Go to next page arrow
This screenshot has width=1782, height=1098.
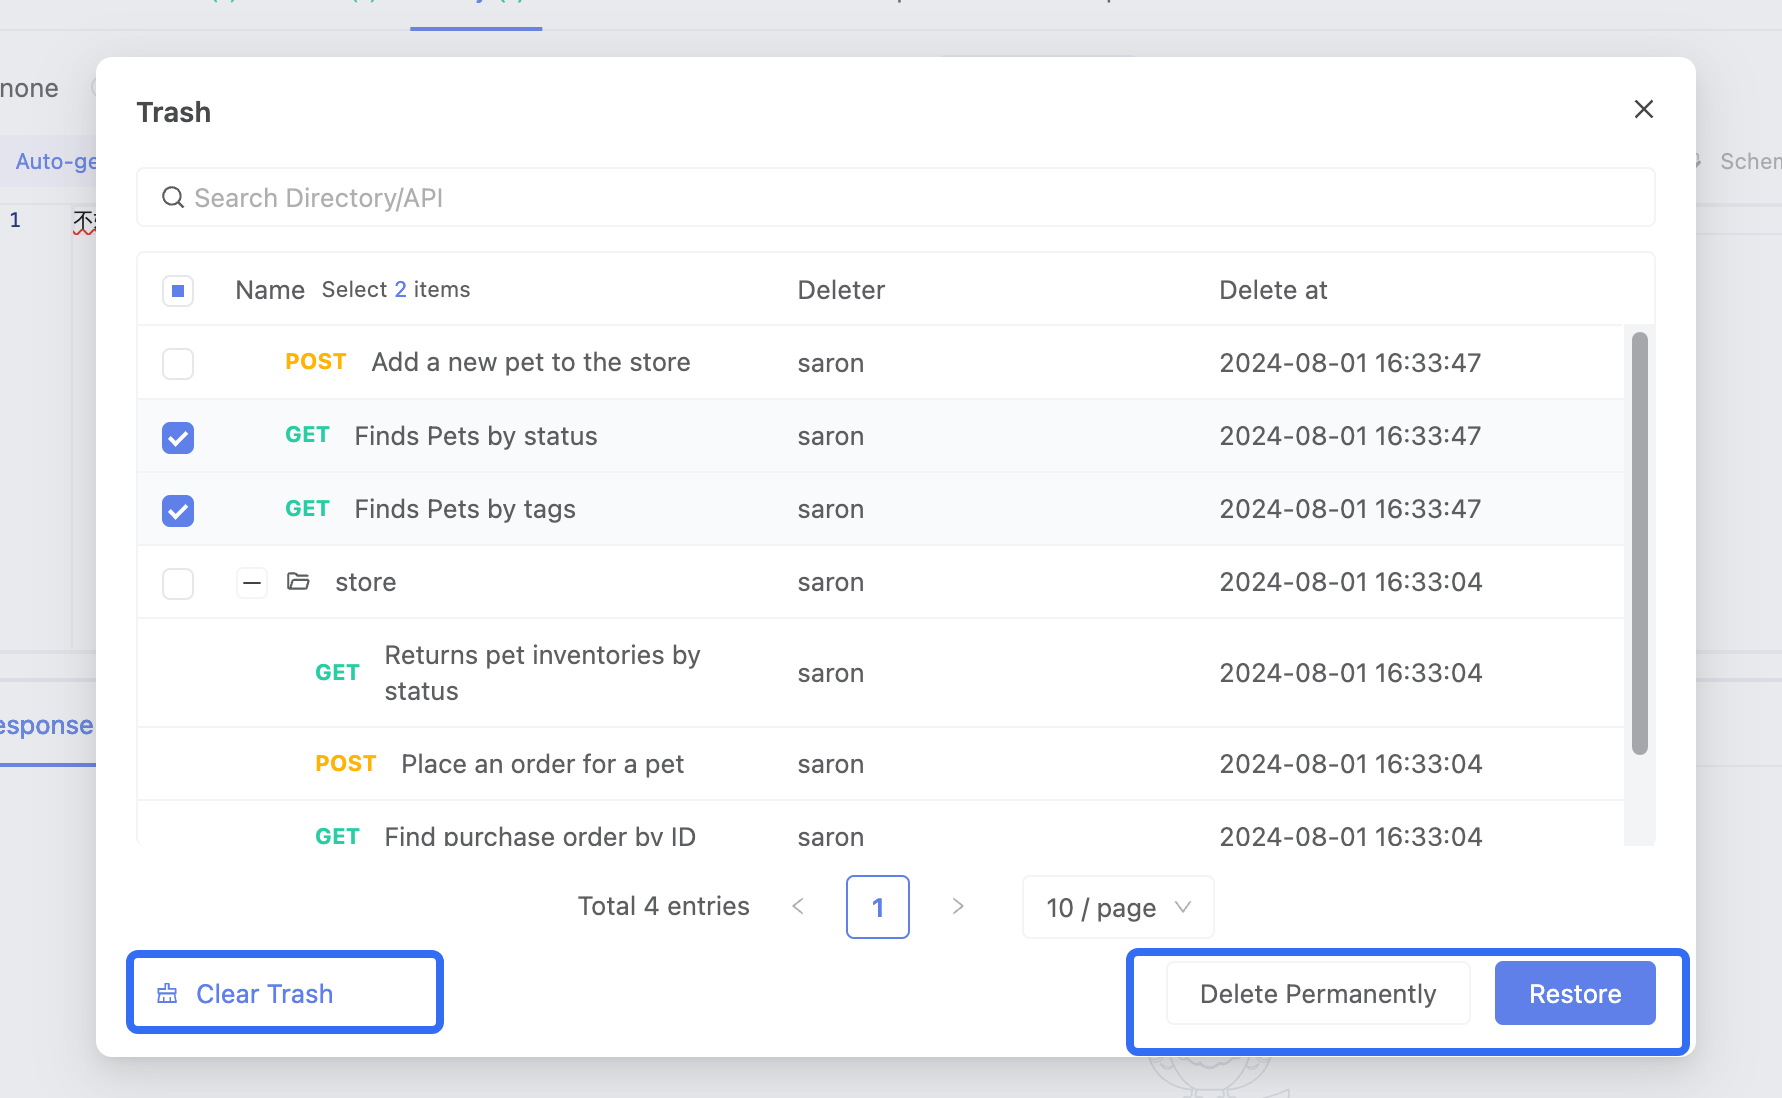pyautogui.click(x=958, y=906)
